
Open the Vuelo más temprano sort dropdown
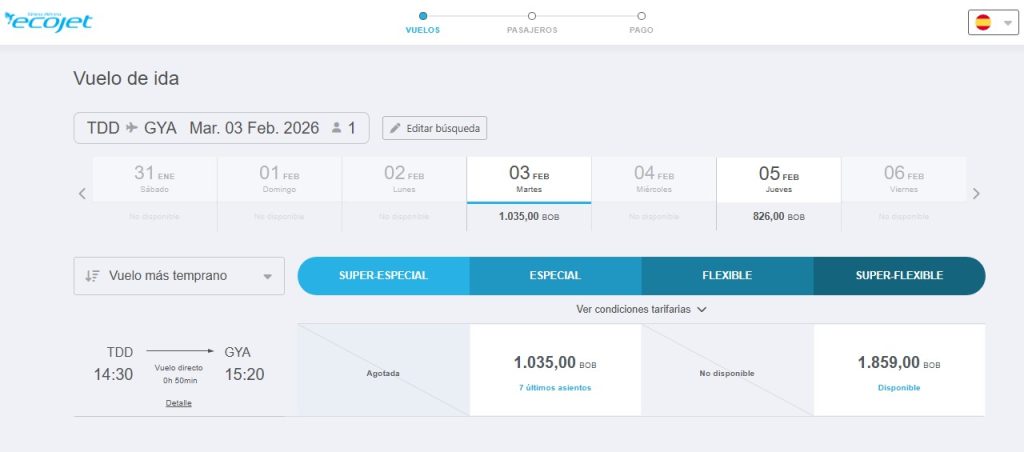coord(179,276)
